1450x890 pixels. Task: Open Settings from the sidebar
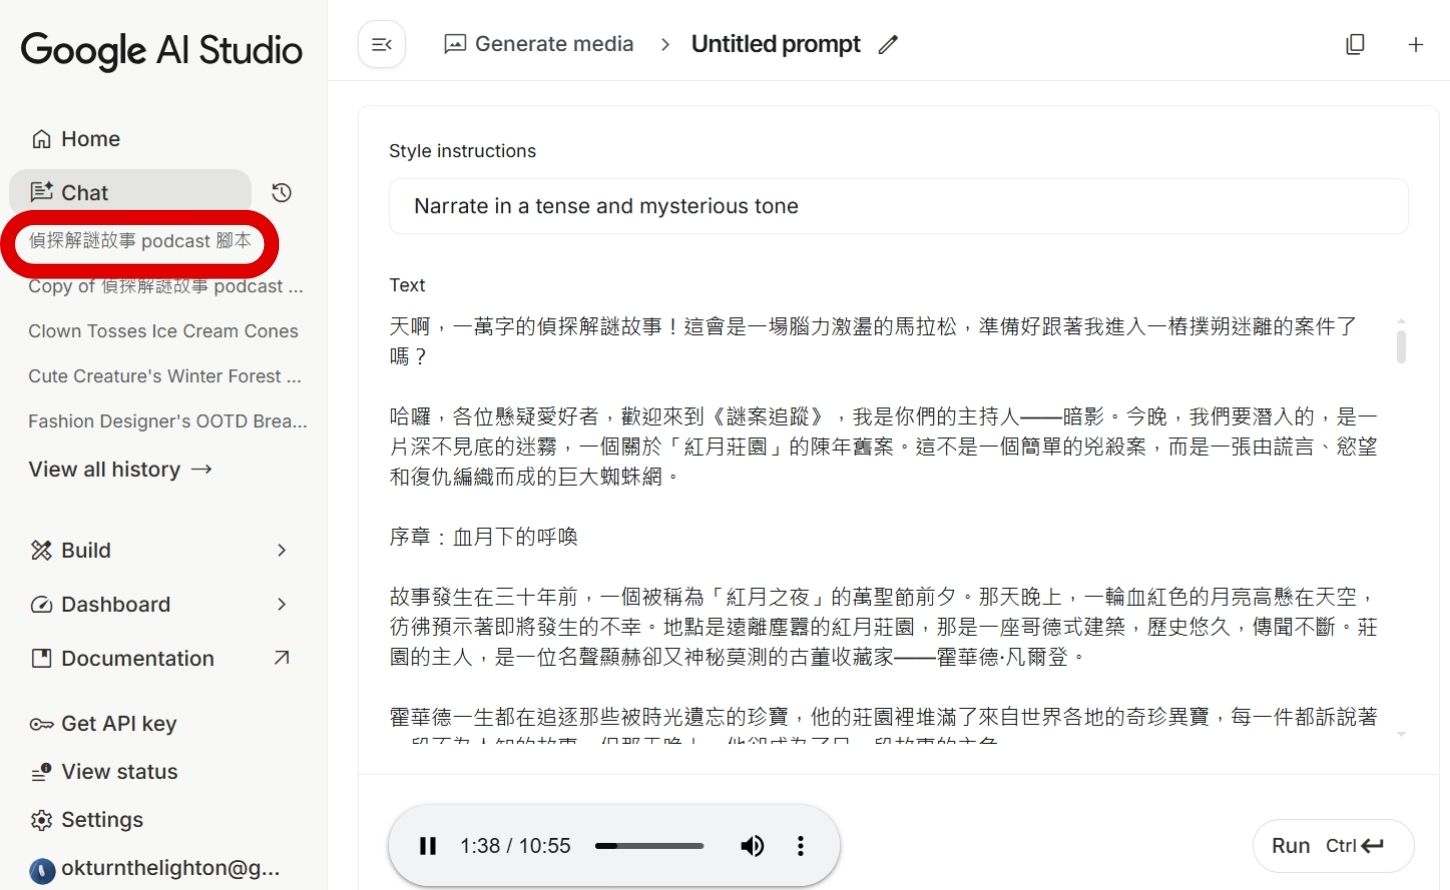click(x=101, y=819)
